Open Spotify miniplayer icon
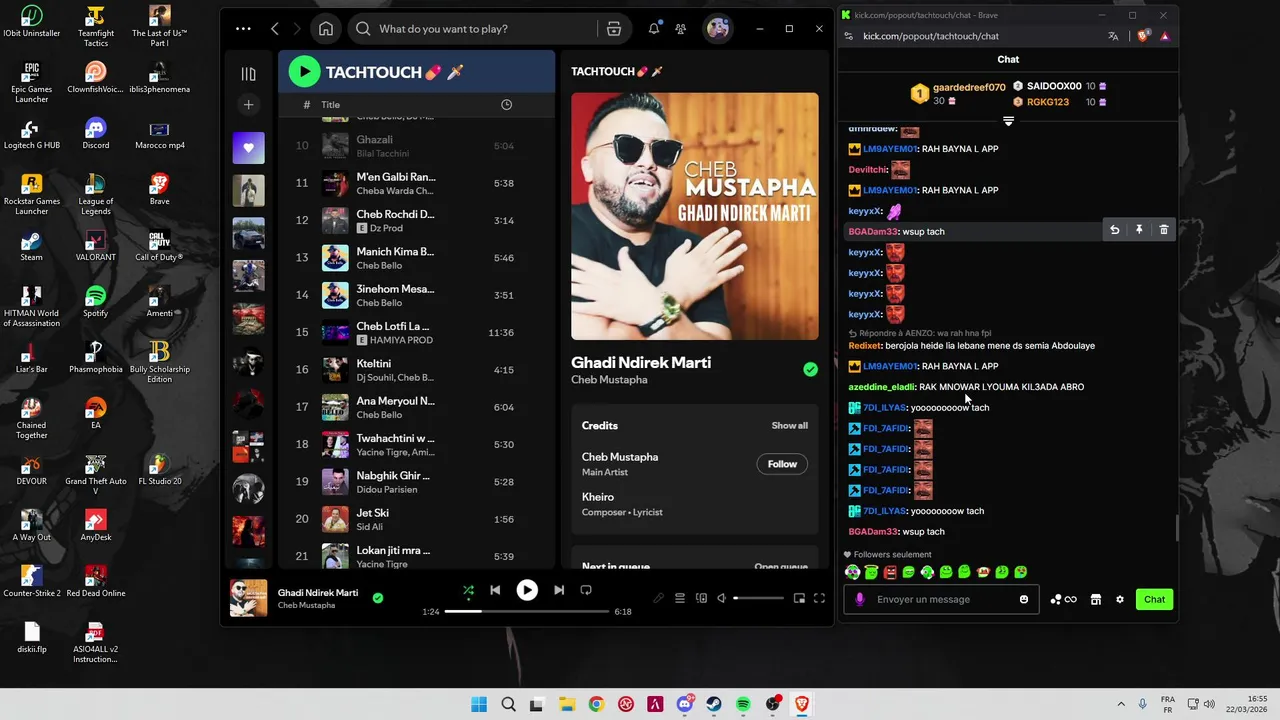 point(799,598)
